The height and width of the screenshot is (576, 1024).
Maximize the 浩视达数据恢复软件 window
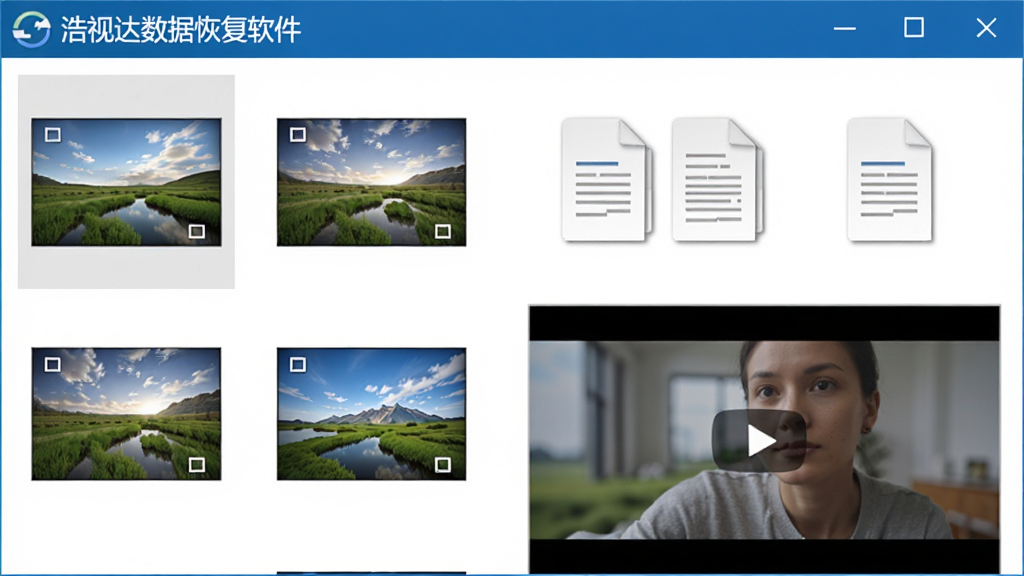tap(914, 27)
